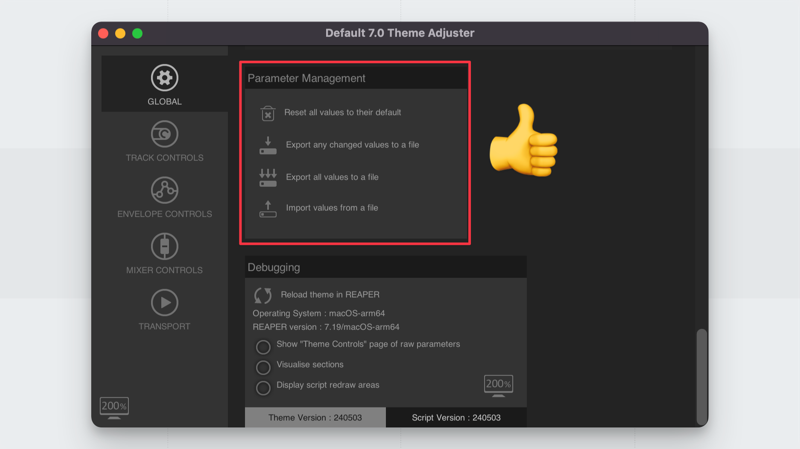Click Export any changed values to a file
This screenshot has width=800, height=449.
coord(352,145)
